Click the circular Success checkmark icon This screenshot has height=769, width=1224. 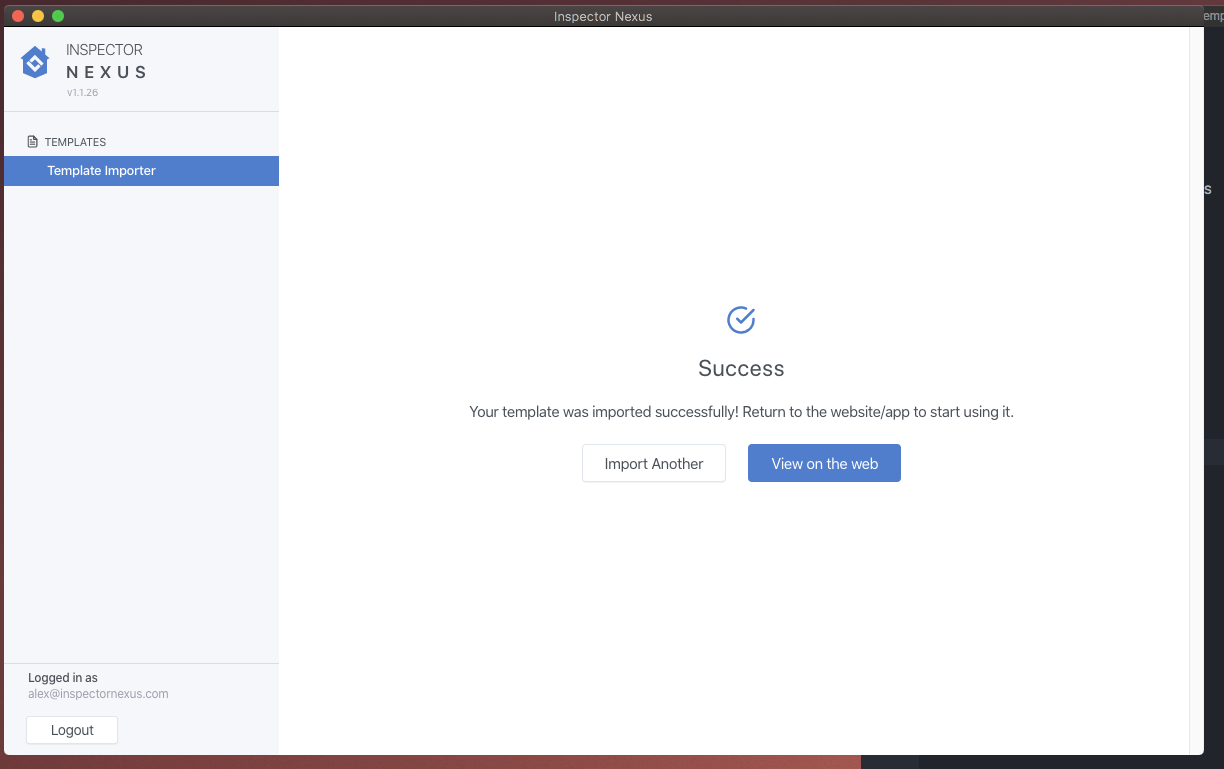pos(741,320)
